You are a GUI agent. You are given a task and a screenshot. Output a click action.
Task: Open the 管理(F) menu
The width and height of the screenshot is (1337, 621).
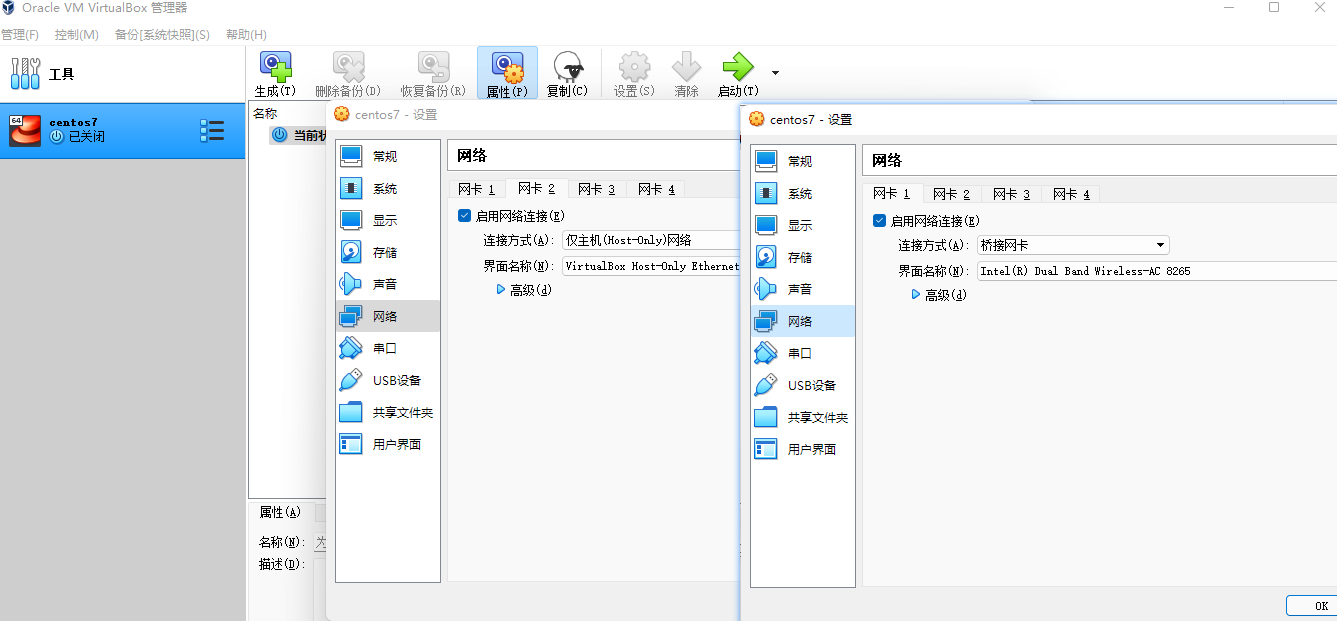tap(20, 35)
